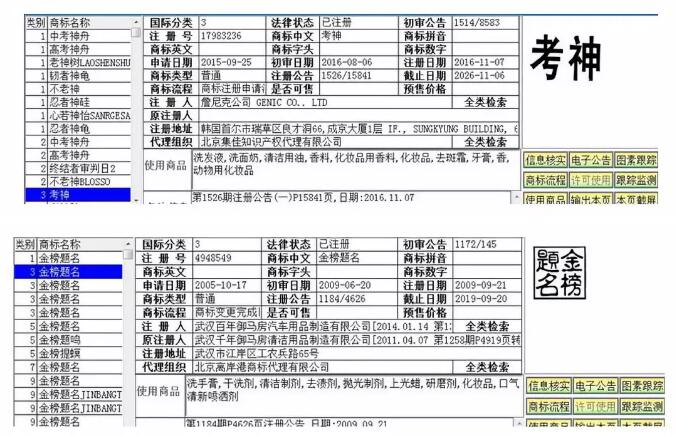Select class 1 金榜题名 row
The width and height of the screenshot is (676, 435).
(69, 258)
